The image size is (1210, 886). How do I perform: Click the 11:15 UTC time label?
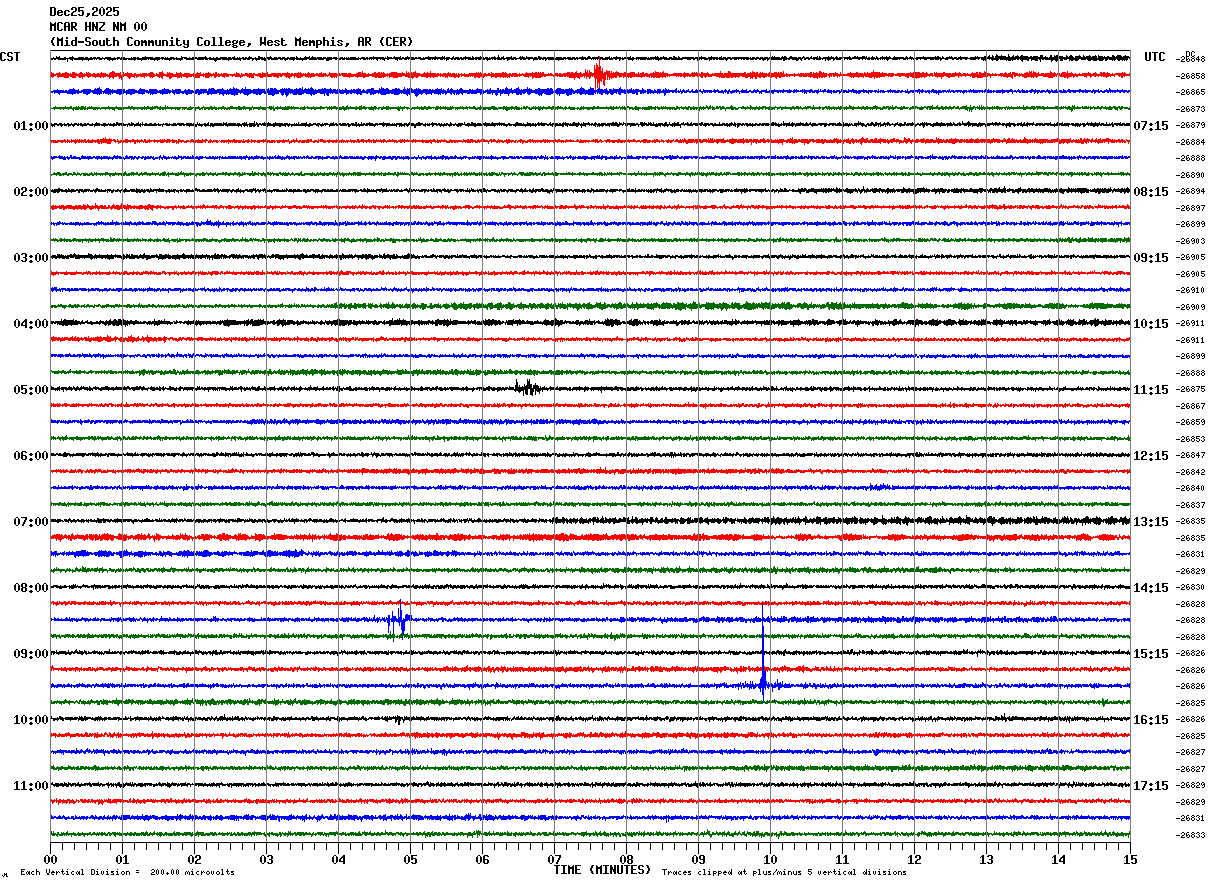1151,390
